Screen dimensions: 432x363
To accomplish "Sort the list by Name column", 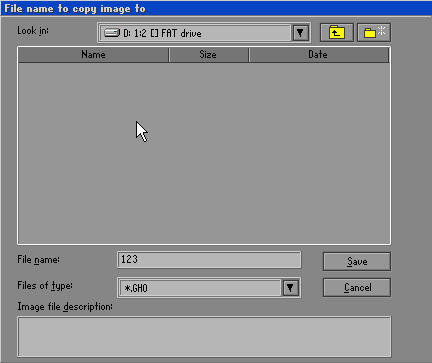I will click(x=93, y=55).
